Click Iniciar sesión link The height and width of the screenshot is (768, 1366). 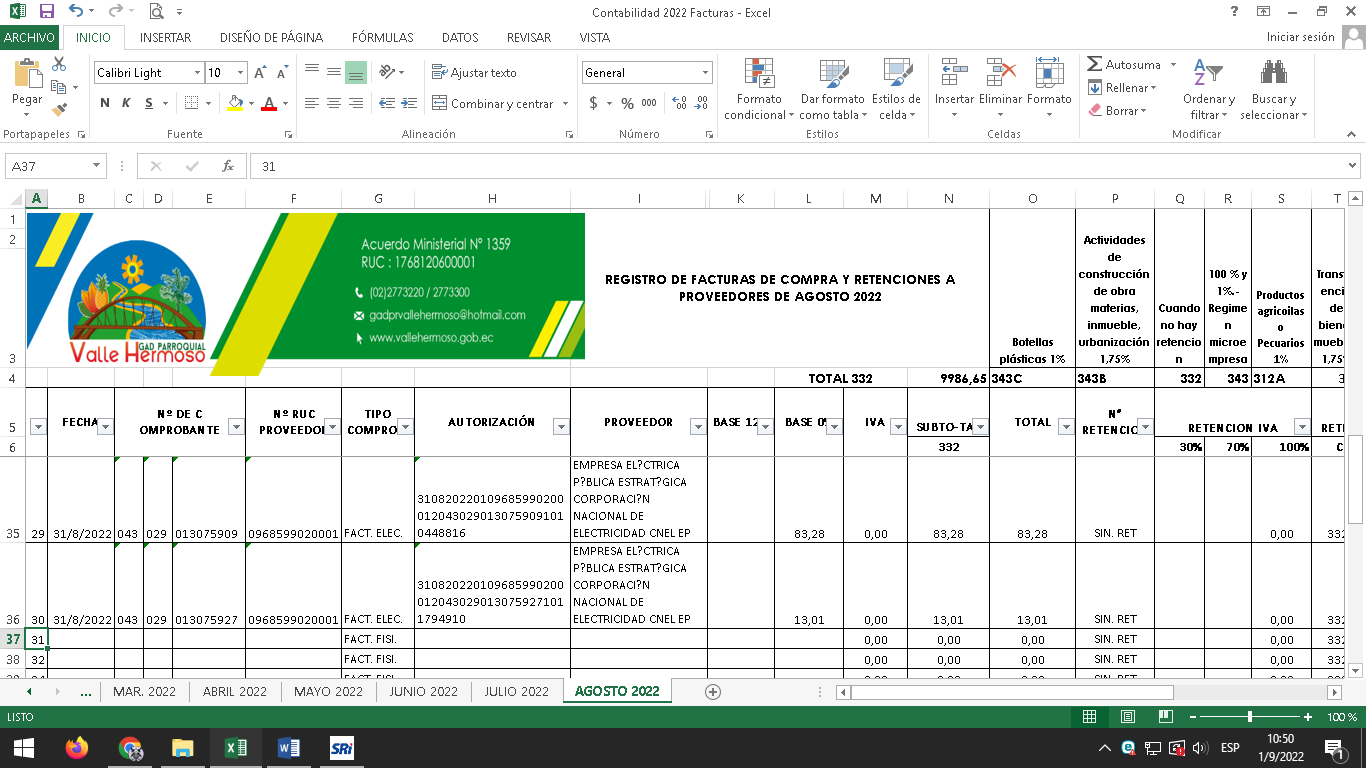click(1300, 37)
